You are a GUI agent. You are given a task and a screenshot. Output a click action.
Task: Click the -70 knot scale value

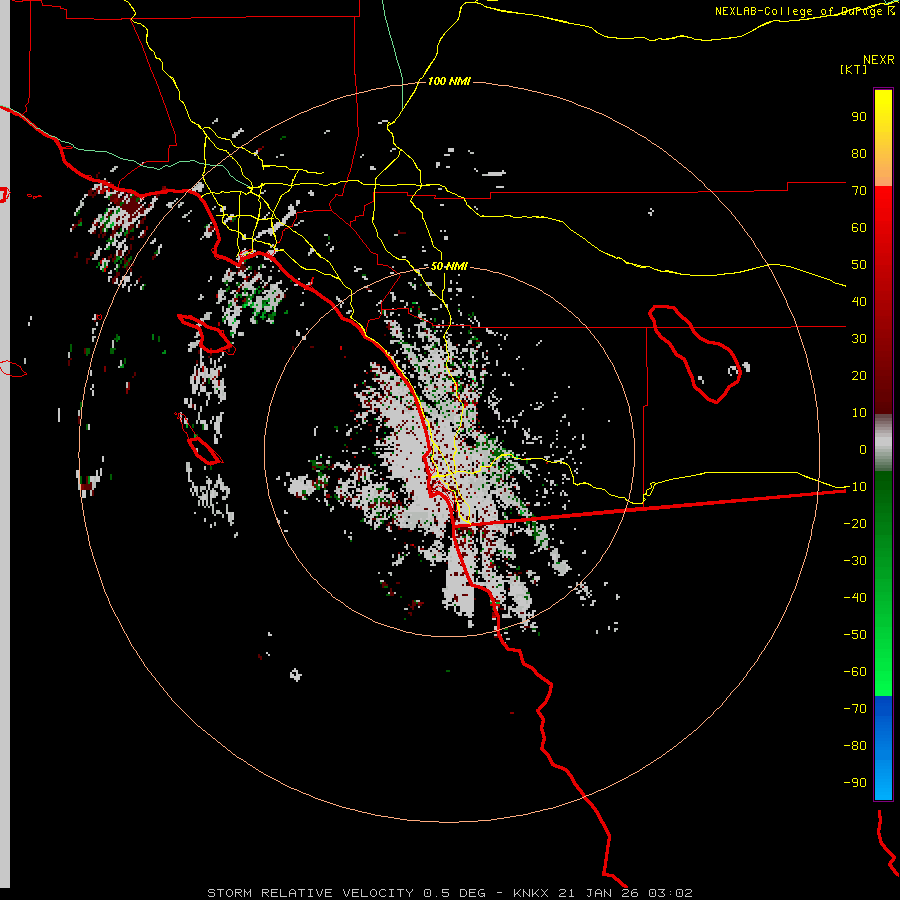[x=855, y=709]
